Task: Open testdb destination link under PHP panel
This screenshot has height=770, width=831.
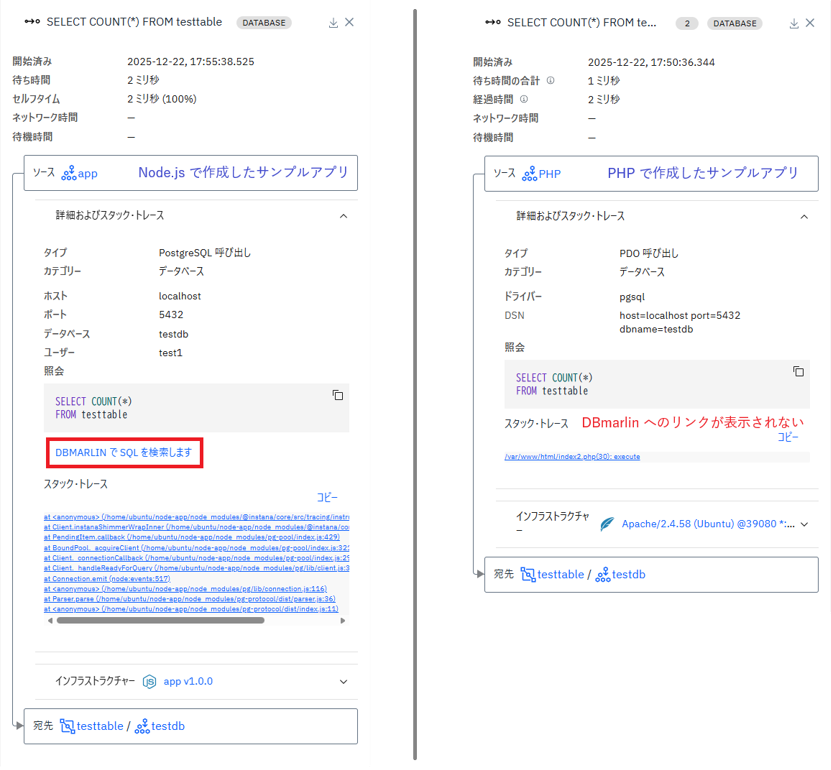Action: (629, 574)
